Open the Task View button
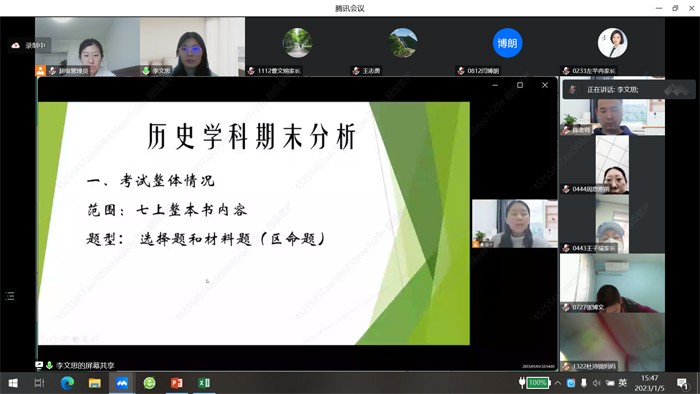Viewport: 700px width, 394px height. pos(39,383)
